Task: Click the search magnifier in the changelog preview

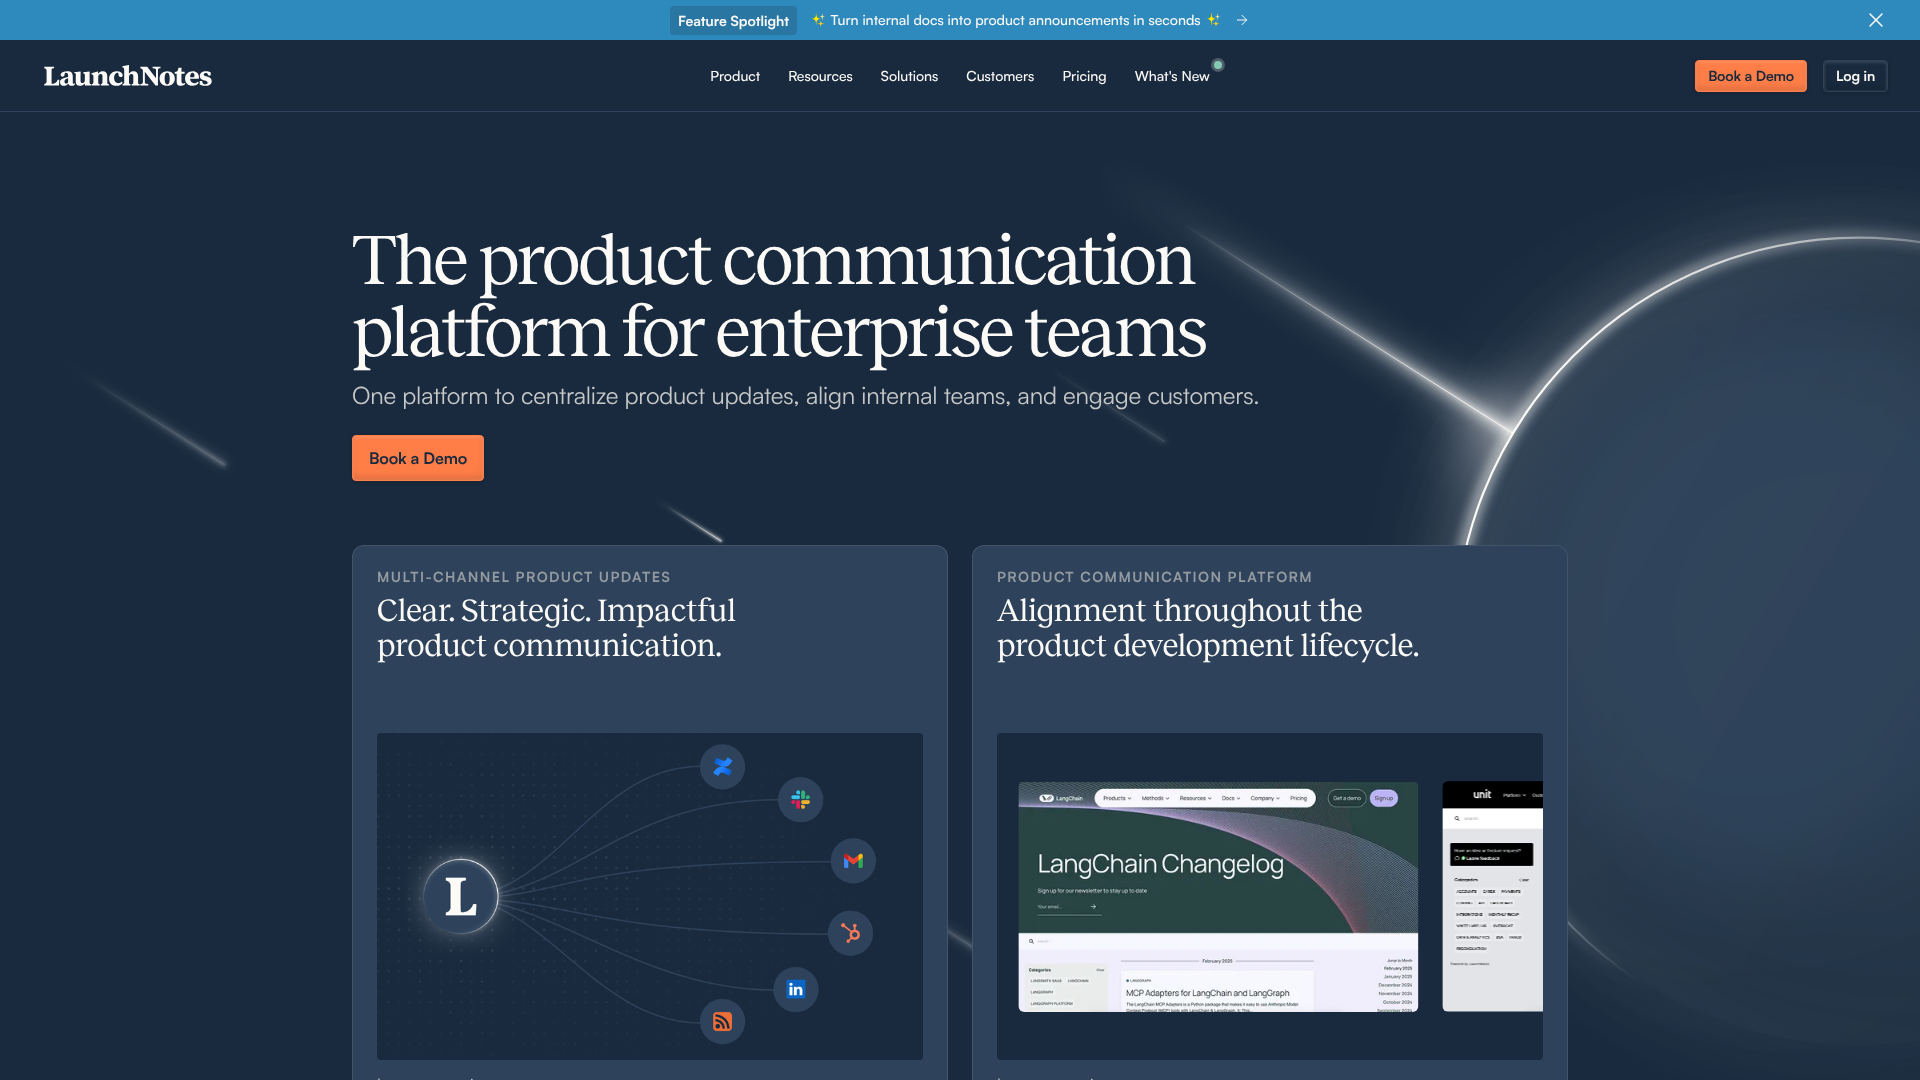Action: 1029,942
